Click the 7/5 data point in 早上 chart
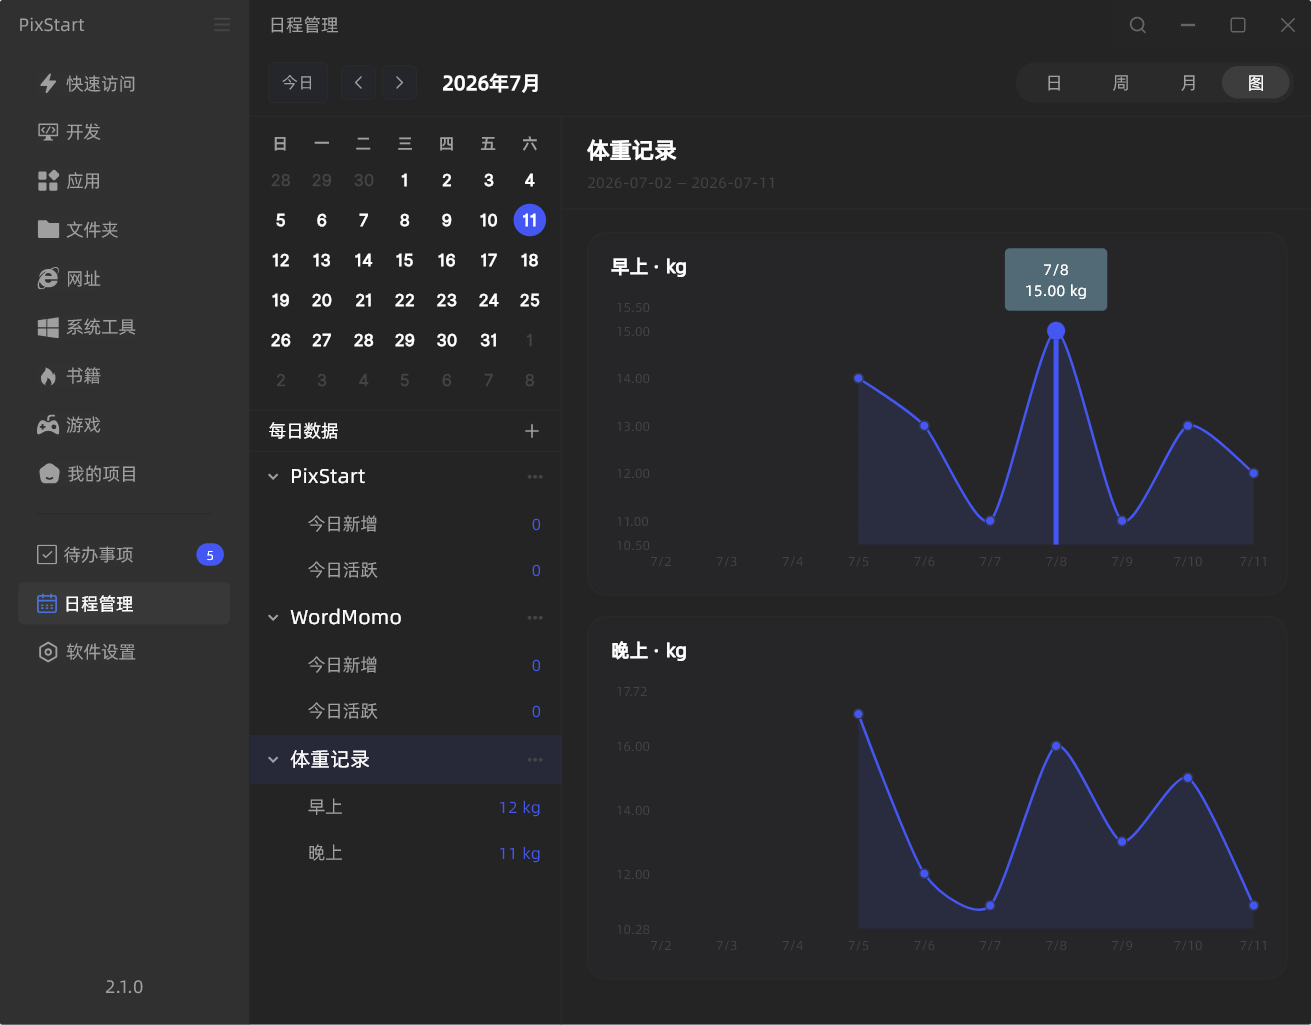The width and height of the screenshot is (1311, 1025). click(x=858, y=378)
